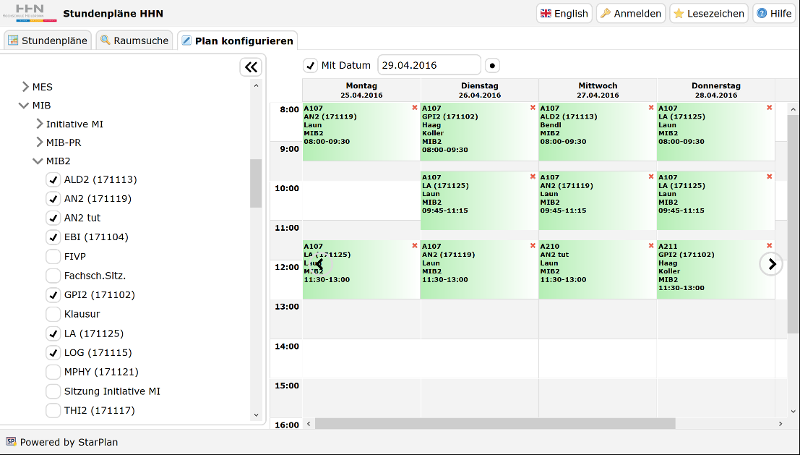The width and height of the screenshot is (800, 455).
Task: Check the Fachsch.Sitz. checkbox
Action: [53, 275]
